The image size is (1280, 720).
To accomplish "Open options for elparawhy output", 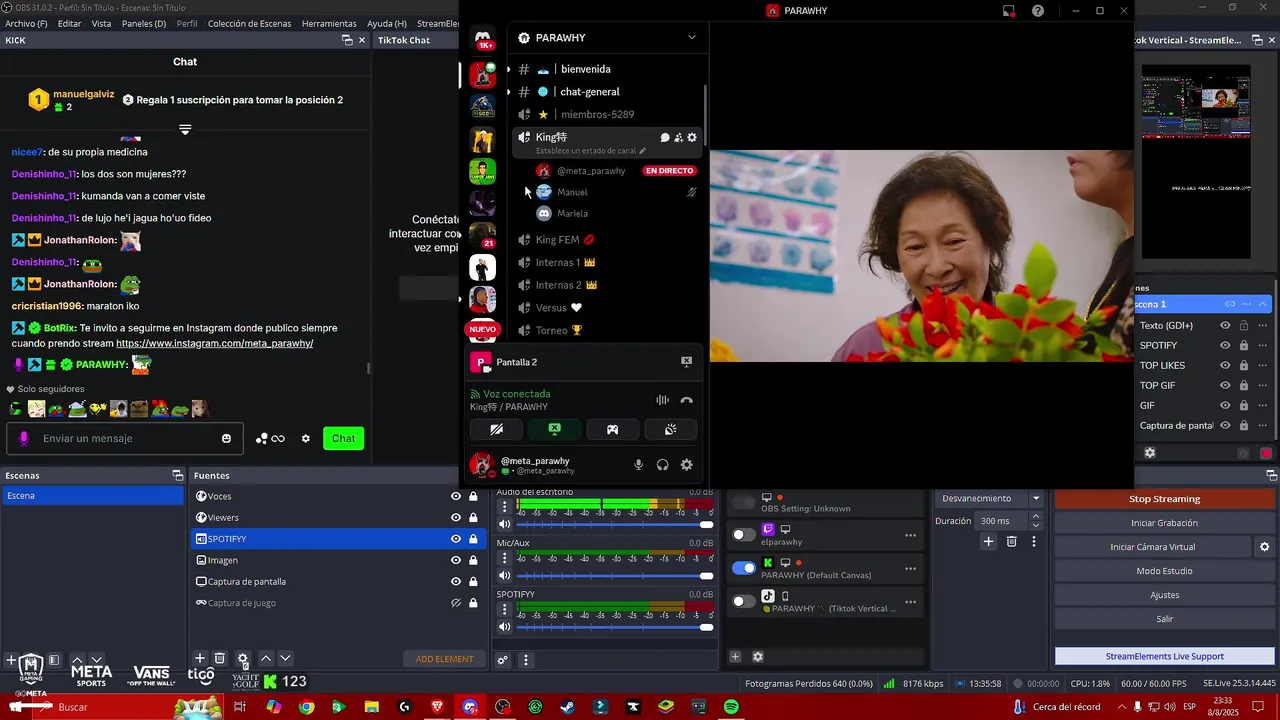I will pyautogui.click(x=910, y=535).
